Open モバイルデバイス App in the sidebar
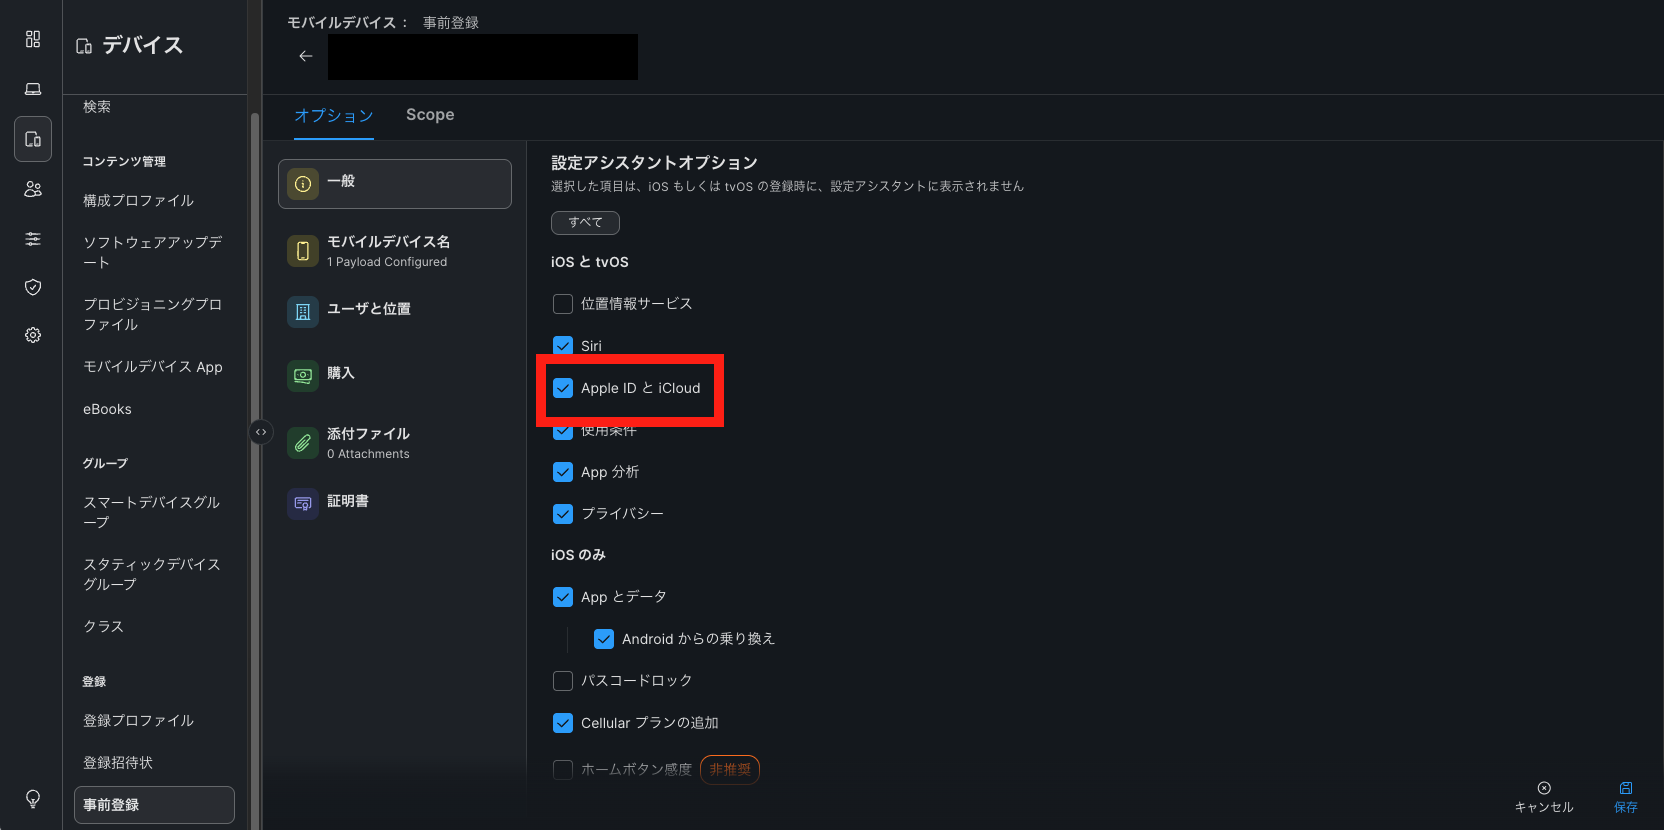The height and width of the screenshot is (830, 1664). (x=153, y=367)
